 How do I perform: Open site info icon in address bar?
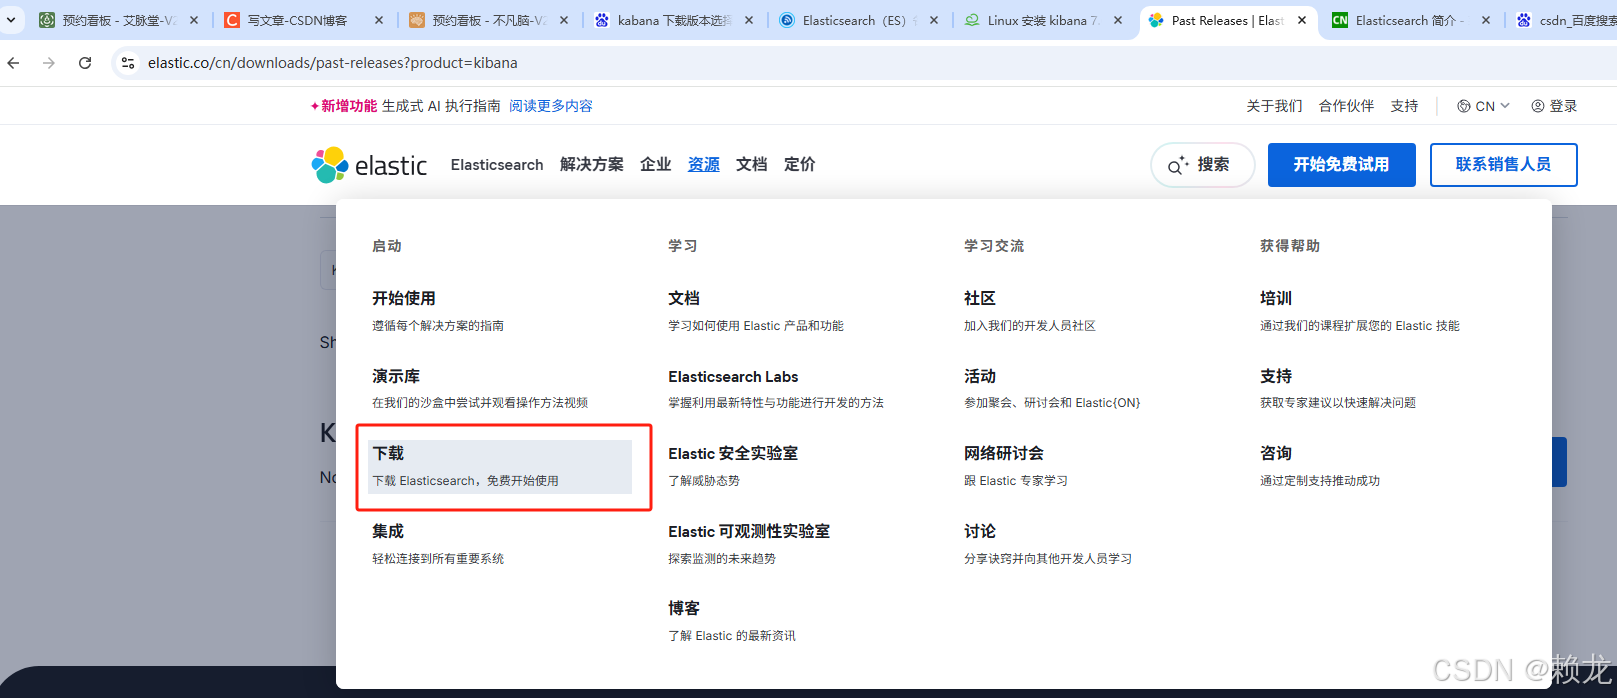(127, 63)
